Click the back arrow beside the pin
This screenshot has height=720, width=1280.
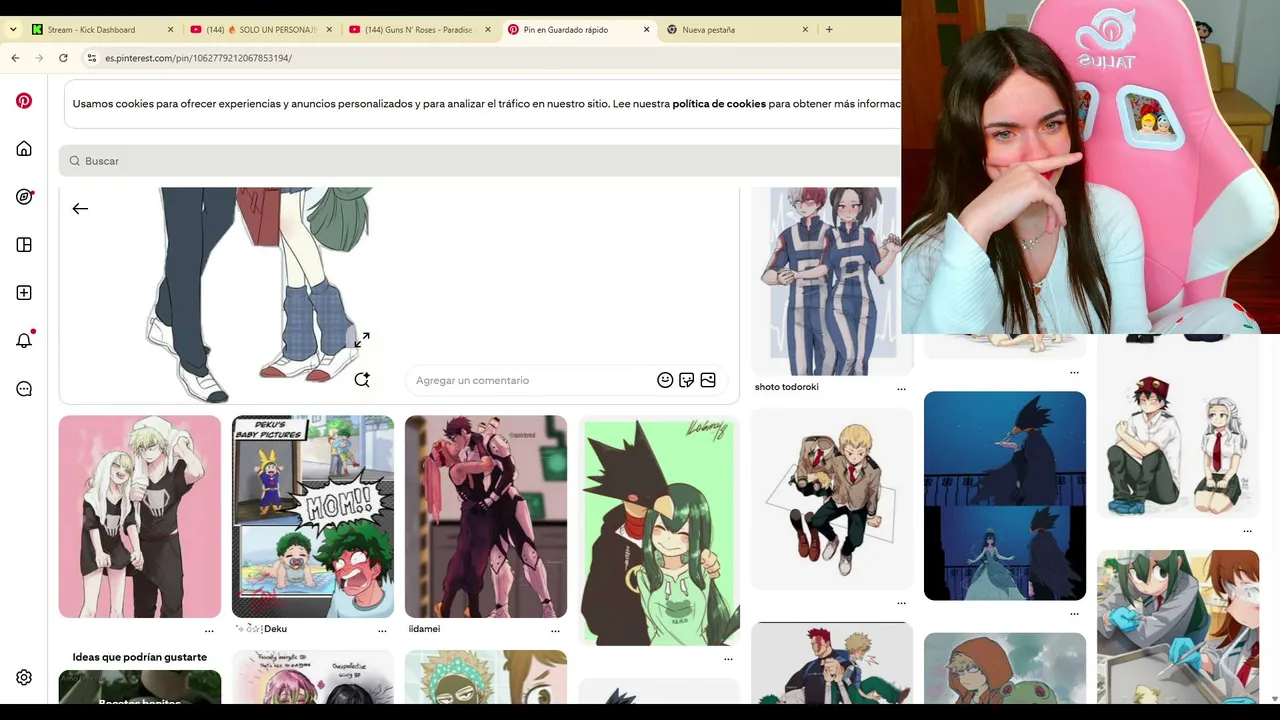80,208
